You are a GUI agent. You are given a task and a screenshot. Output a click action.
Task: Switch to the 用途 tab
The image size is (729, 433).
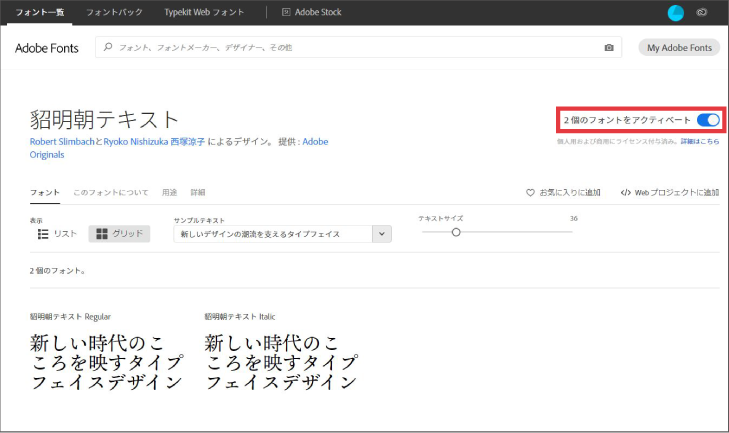point(169,193)
